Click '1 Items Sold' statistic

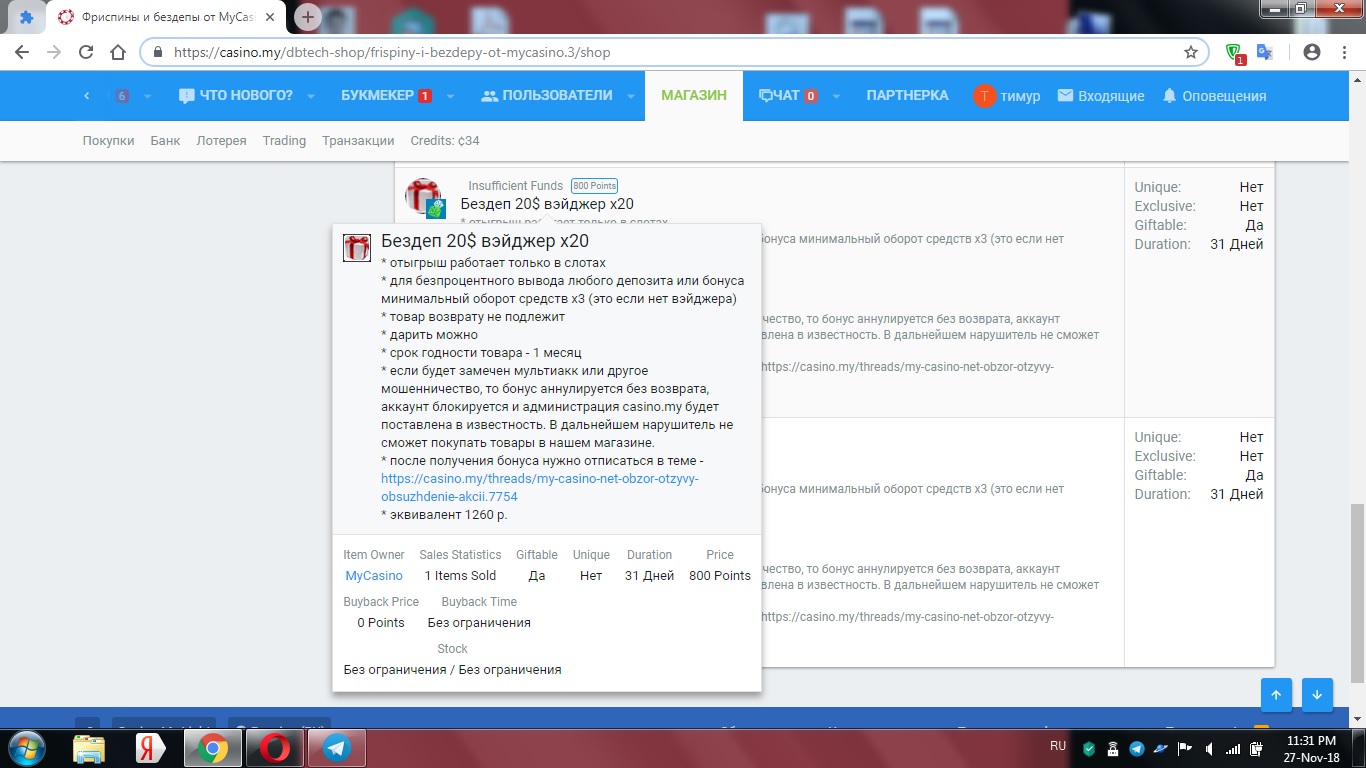click(460, 576)
